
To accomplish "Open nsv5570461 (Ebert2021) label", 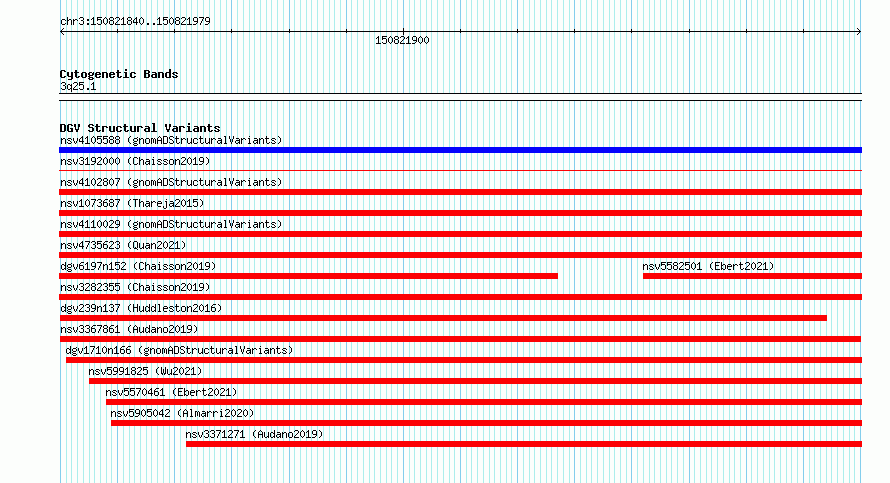I will click(x=171, y=392).
